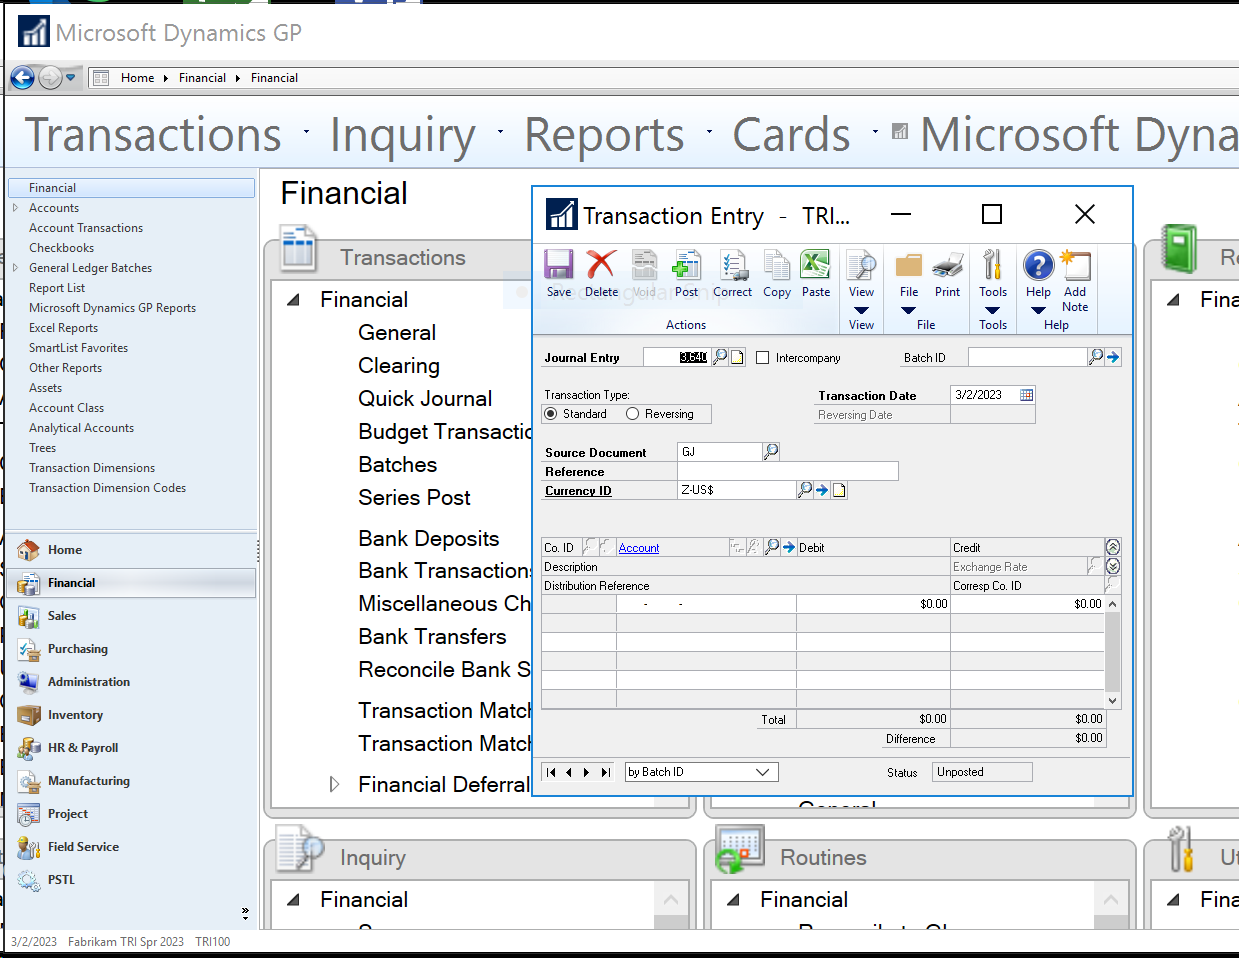Viewport: 1239px width, 958px height.
Task: Click the Batch ID expansion arrow
Action: (x=1113, y=357)
